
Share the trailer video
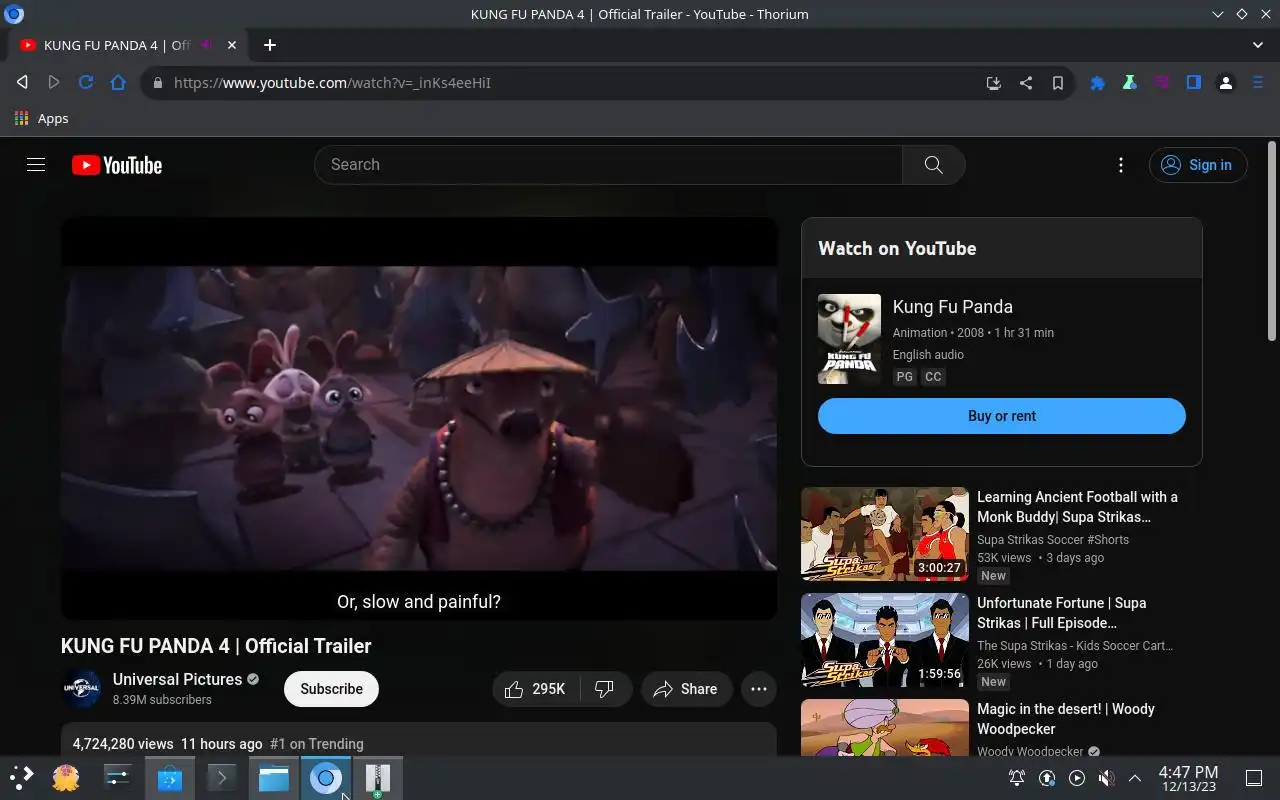[686, 689]
